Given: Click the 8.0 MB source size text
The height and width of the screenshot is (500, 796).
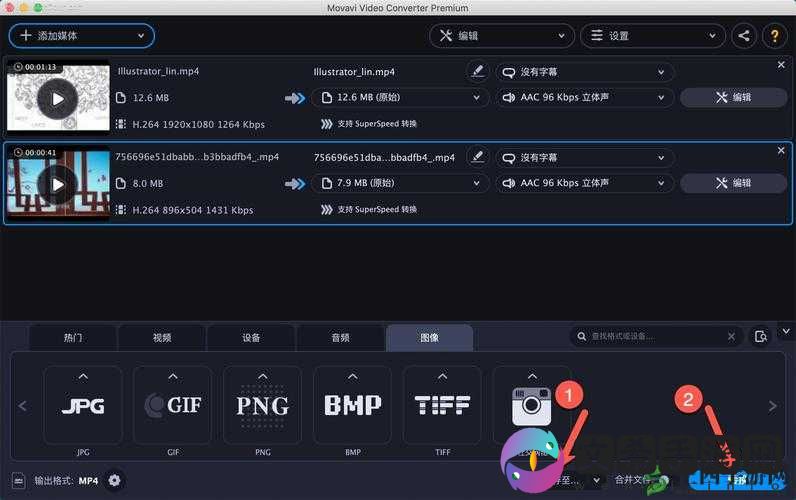Looking at the screenshot, I should [148, 184].
